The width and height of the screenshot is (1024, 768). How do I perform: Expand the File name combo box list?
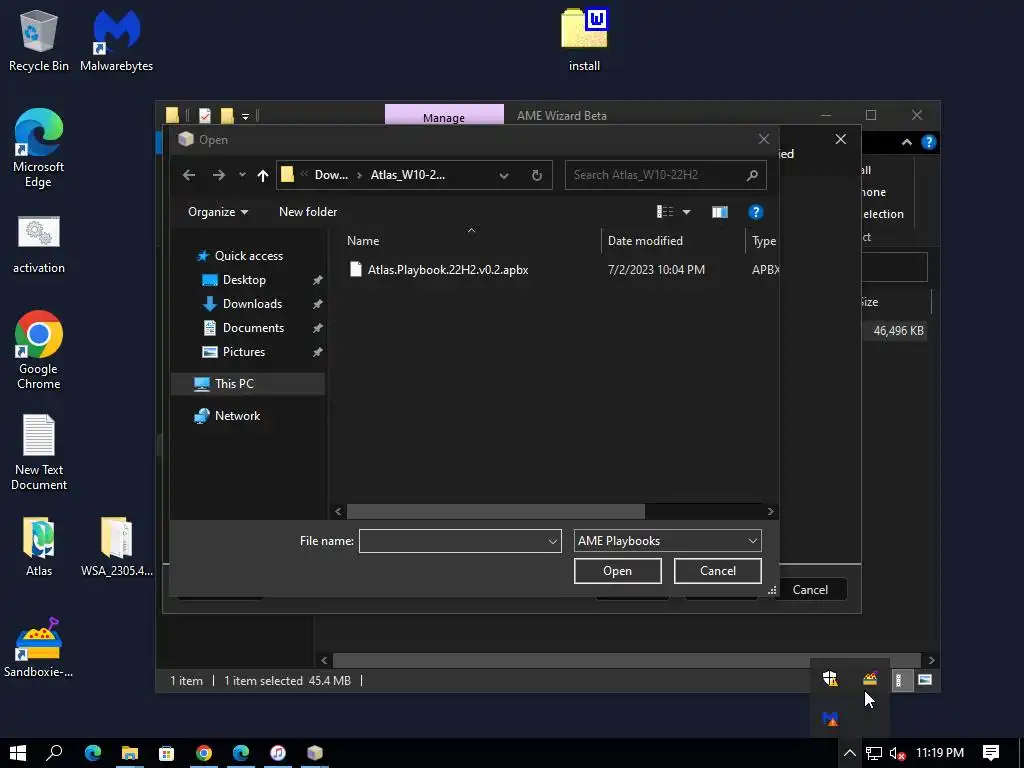click(552, 541)
